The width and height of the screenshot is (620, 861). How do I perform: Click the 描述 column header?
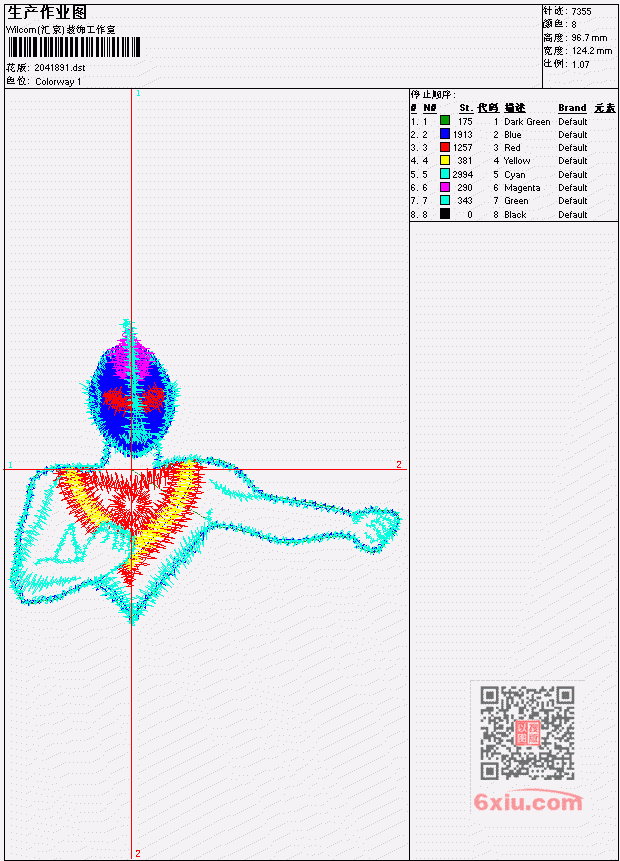[515, 108]
